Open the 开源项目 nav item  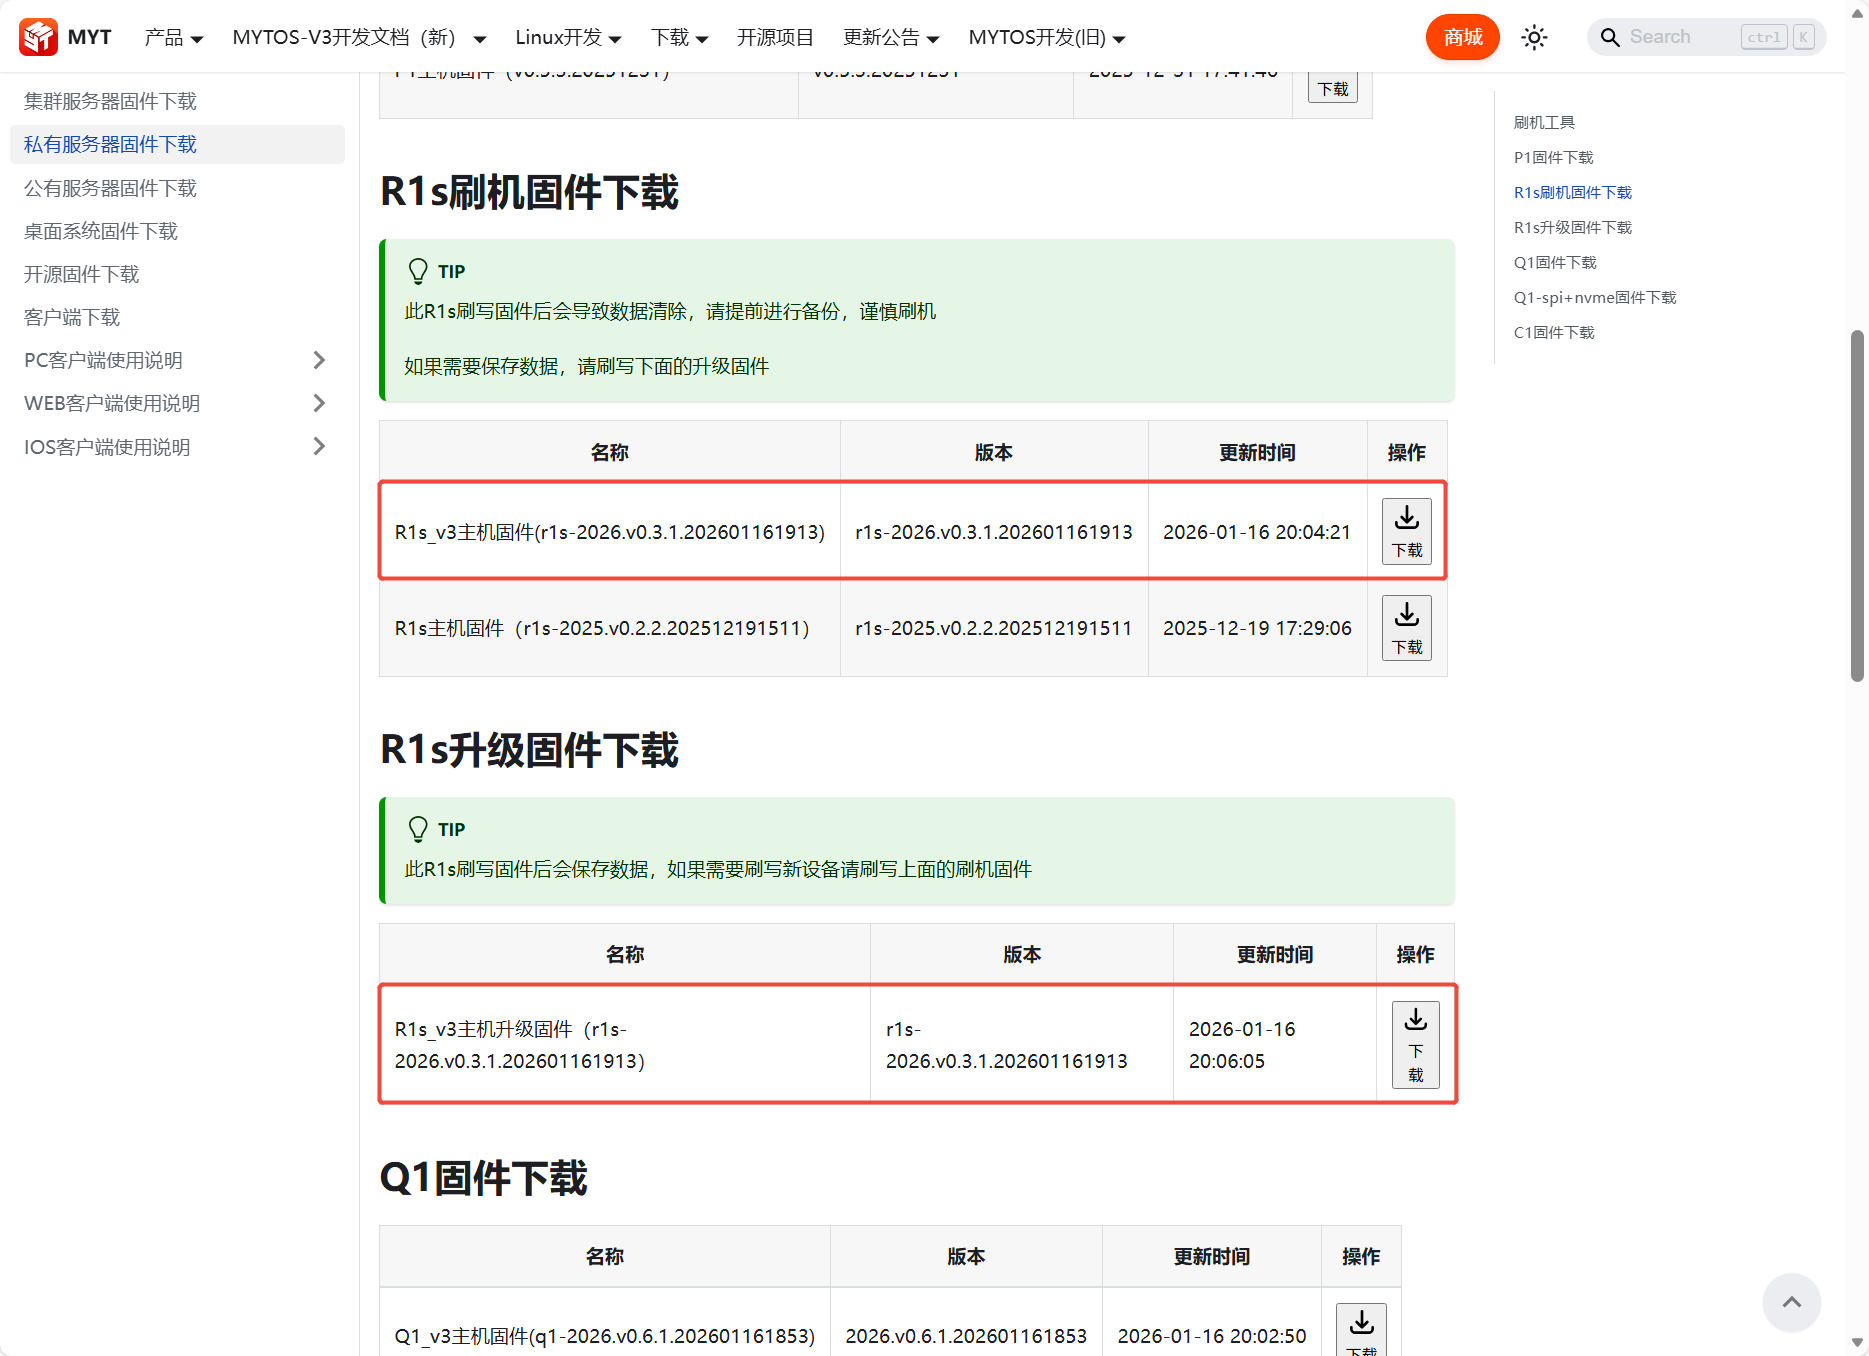(775, 38)
